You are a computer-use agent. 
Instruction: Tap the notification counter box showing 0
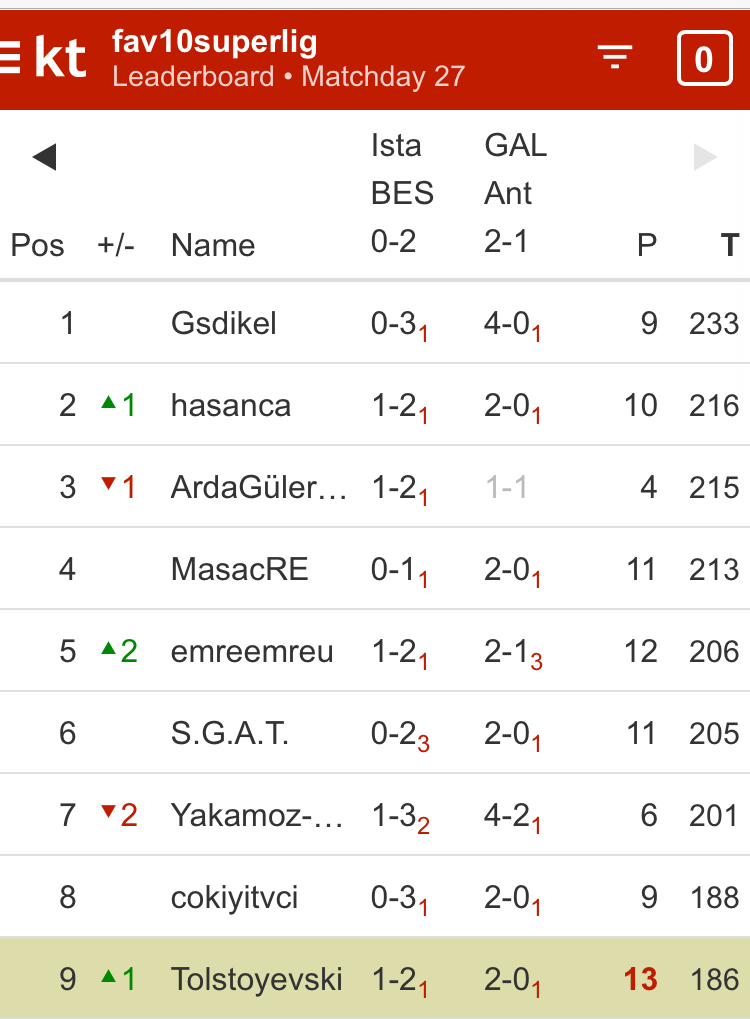704,59
